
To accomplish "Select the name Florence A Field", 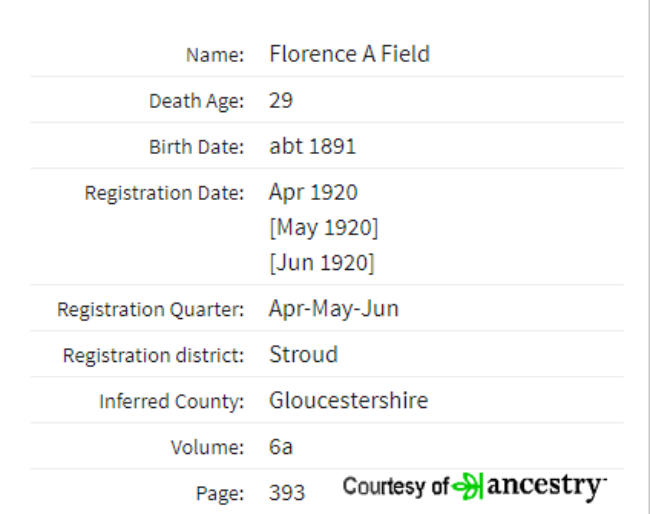I will click(349, 54).
